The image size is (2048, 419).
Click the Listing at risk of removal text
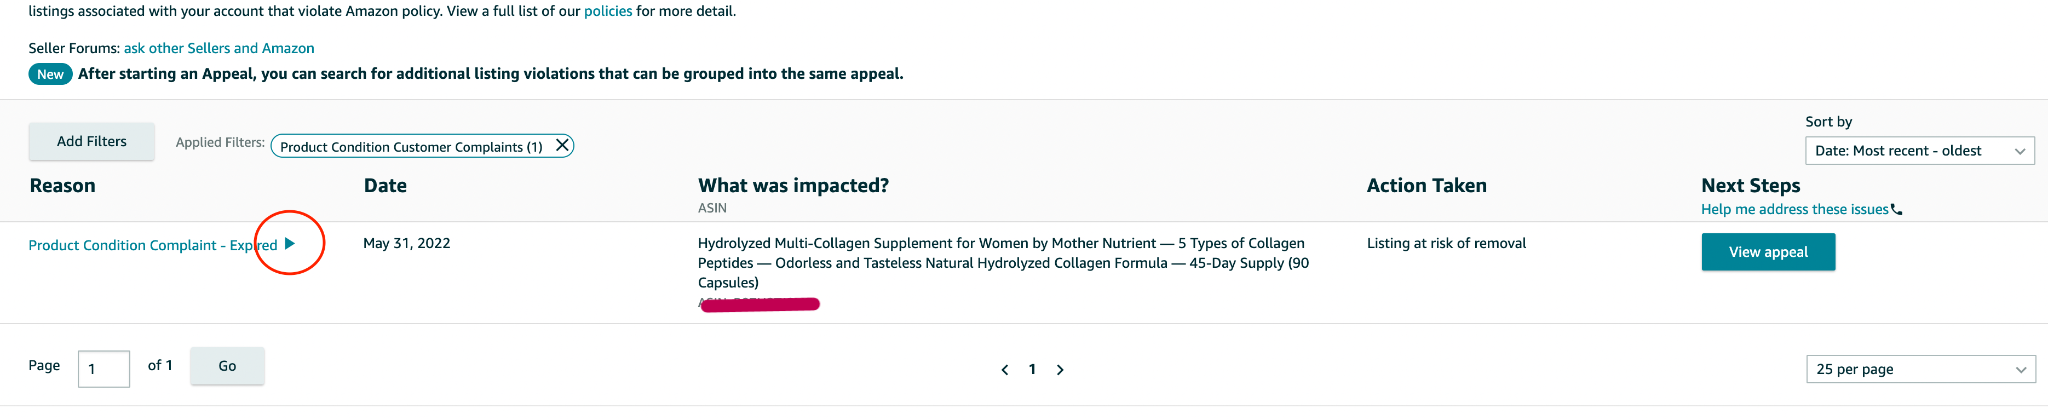[x=1446, y=243]
